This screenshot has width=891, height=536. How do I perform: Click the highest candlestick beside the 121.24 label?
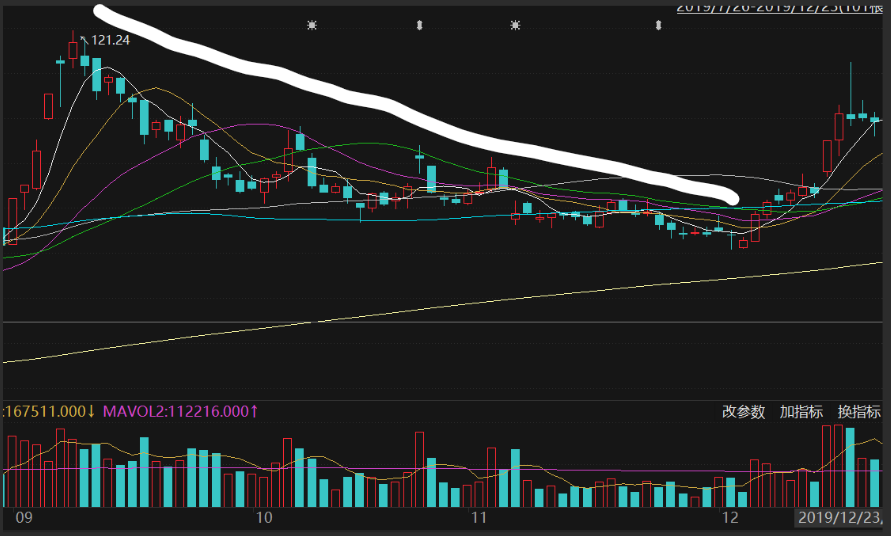point(73,49)
